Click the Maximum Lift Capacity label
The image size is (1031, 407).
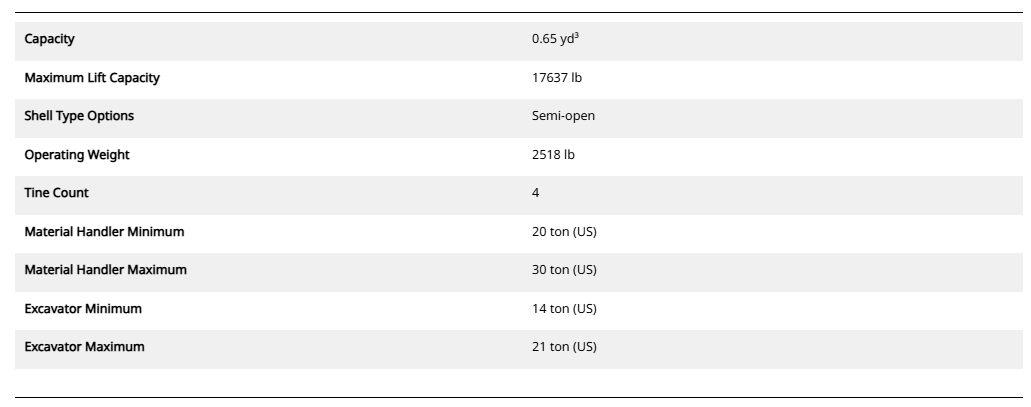click(x=92, y=77)
